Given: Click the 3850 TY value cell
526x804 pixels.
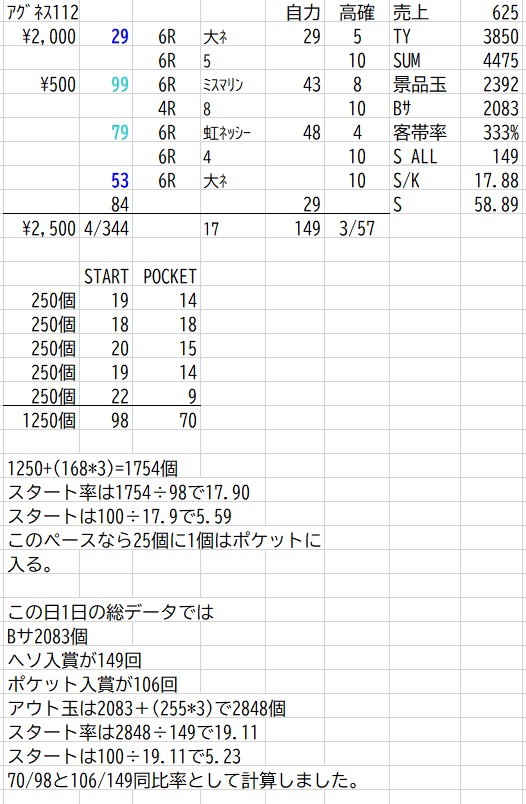Looking at the screenshot, I should (x=493, y=36).
